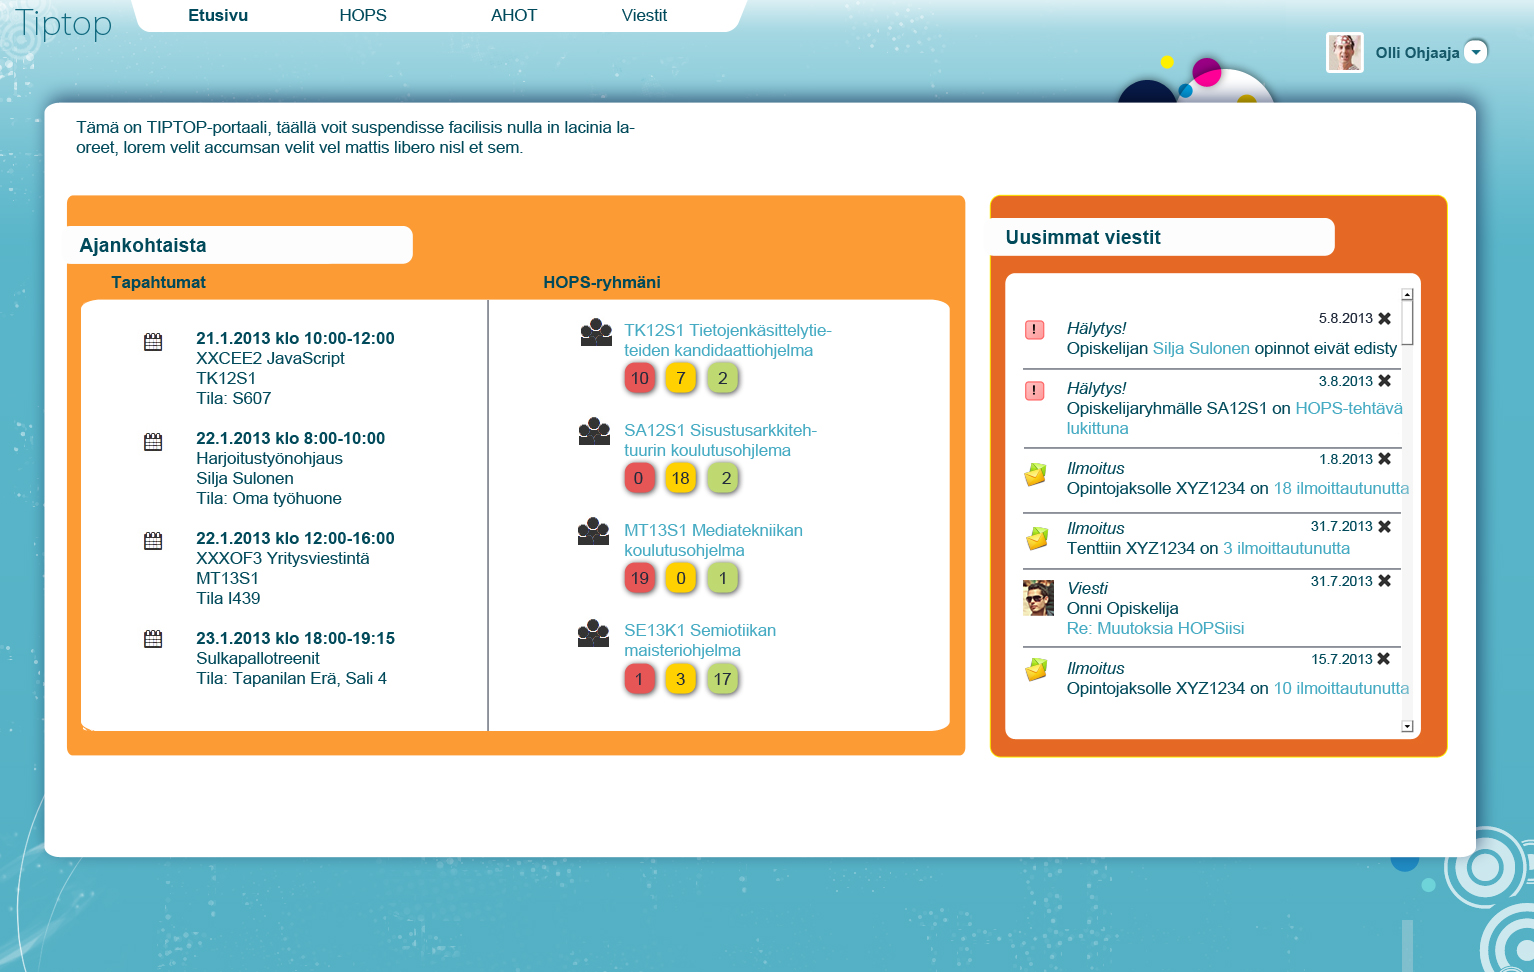Click envelope icon on 1.8.2013 Ilmoitus
1534x972 pixels.
coord(1036,474)
